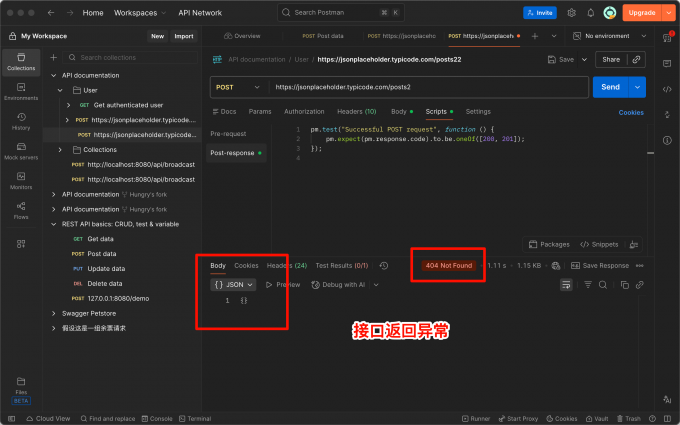Click the New button

pos(157,36)
